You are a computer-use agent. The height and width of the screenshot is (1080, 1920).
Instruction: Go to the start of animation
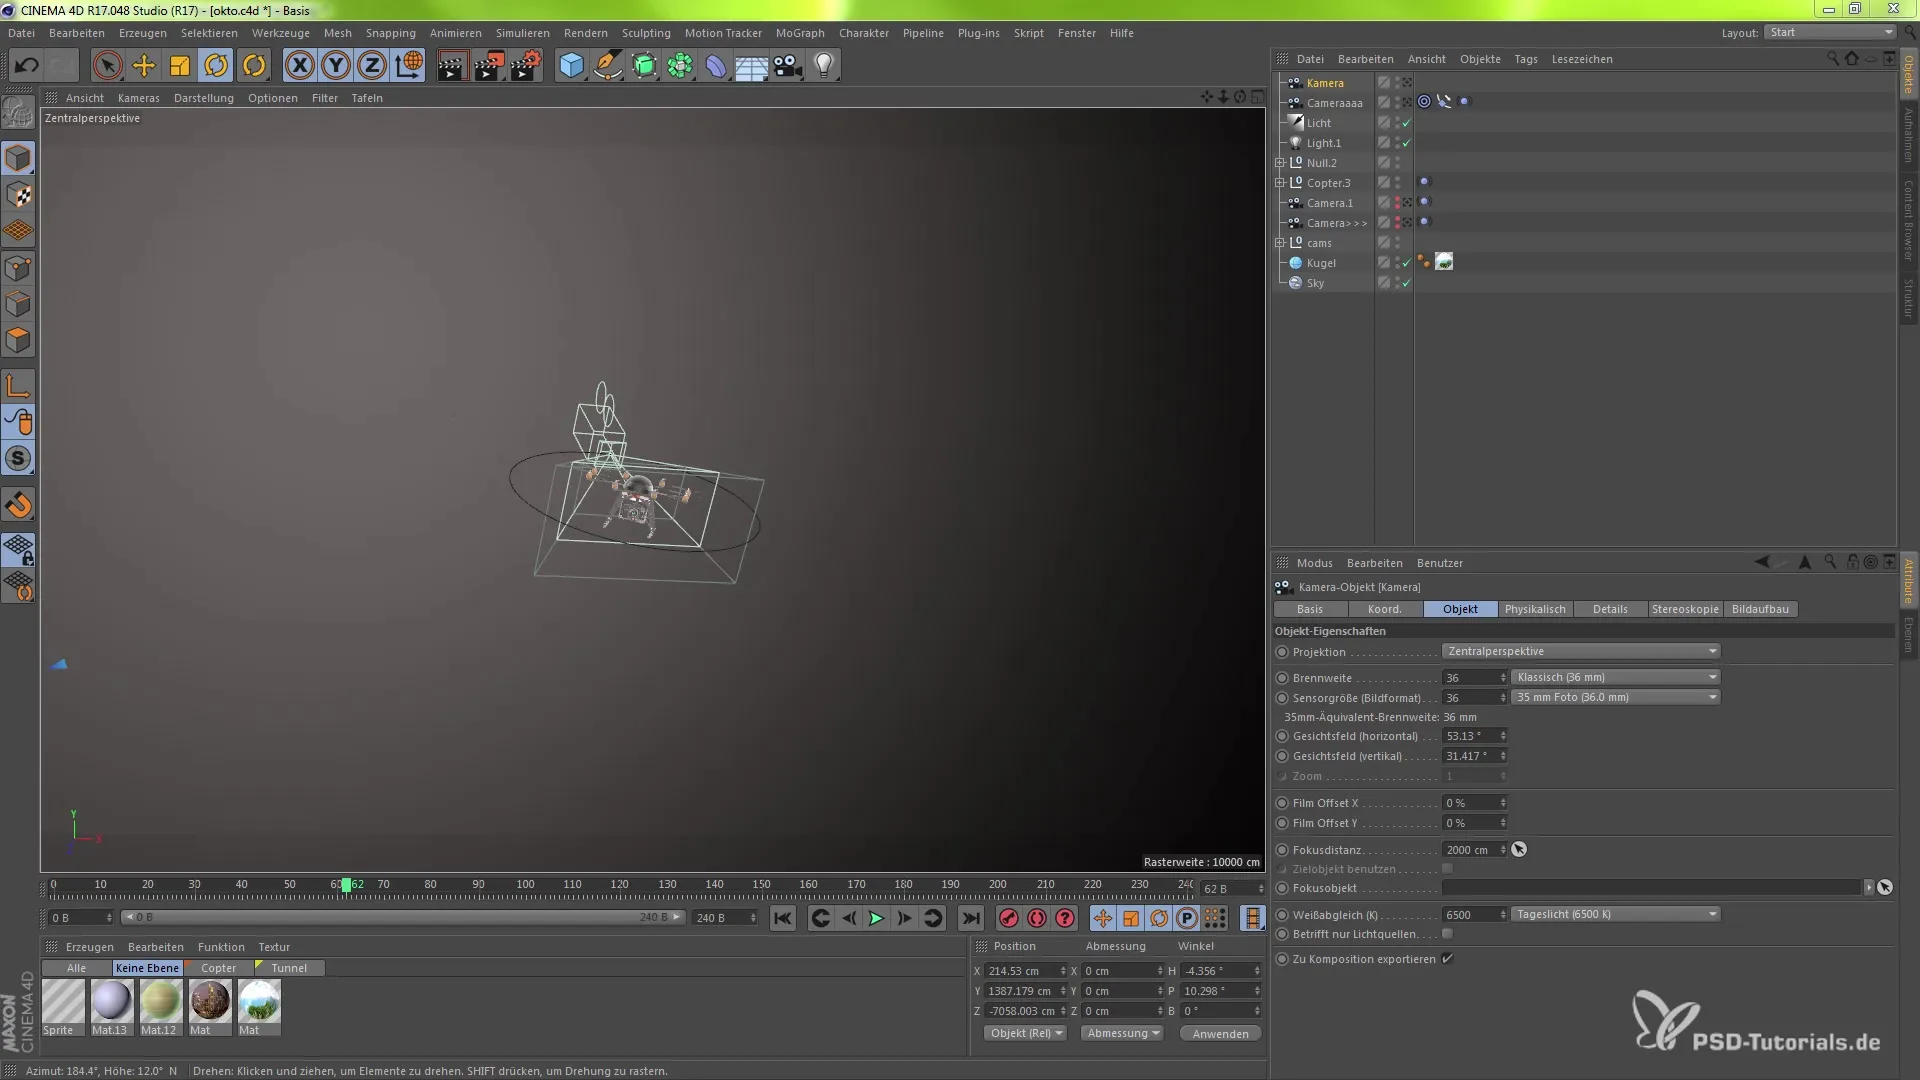pyautogui.click(x=783, y=918)
